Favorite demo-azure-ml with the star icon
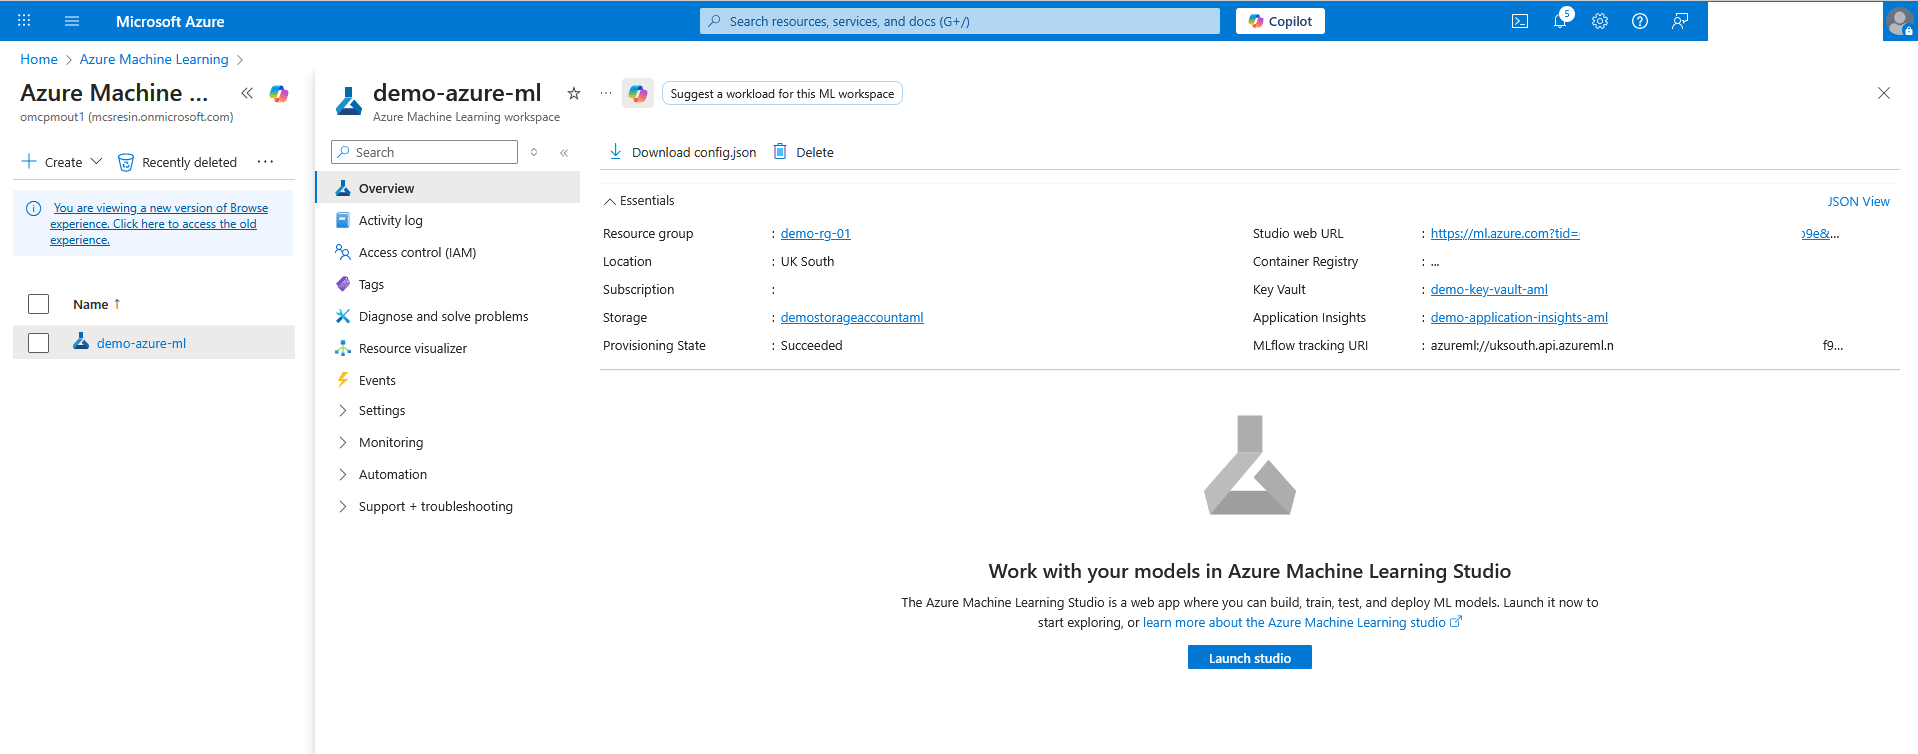 (x=574, y=93)
